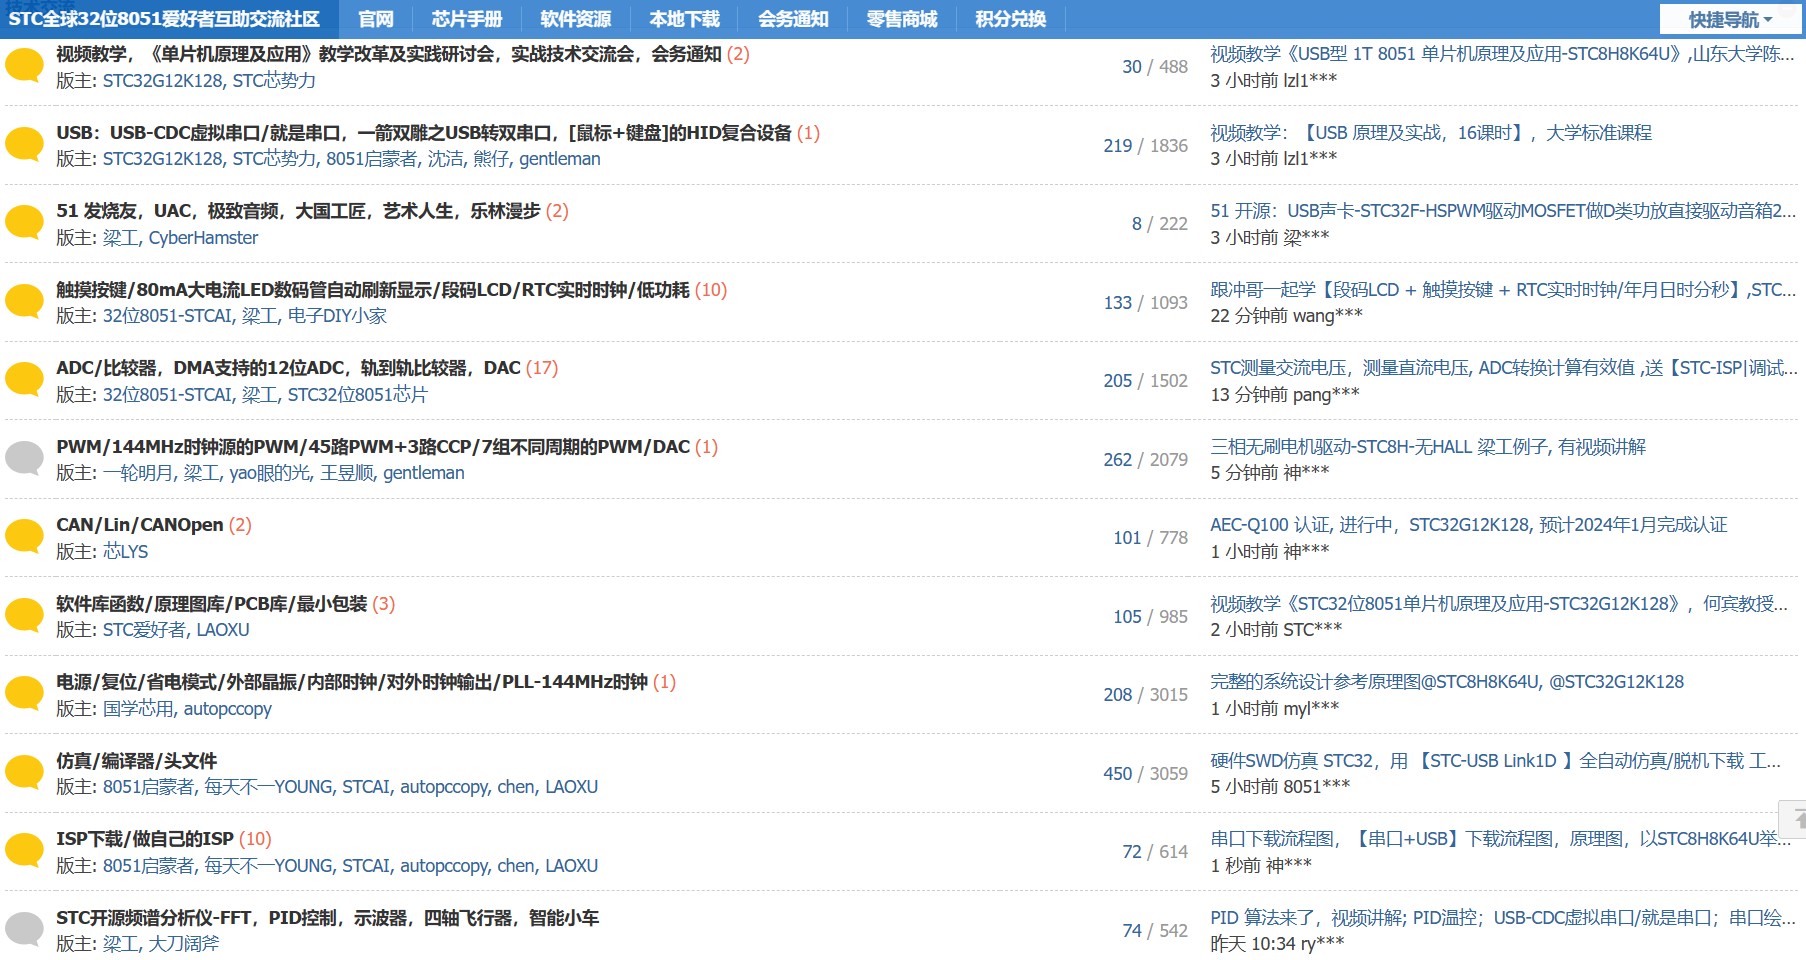Open the USB: USB-CDC虚拟串口 forum title
This screenshot has height=960, width=1806.
click(x=424, y=133)
